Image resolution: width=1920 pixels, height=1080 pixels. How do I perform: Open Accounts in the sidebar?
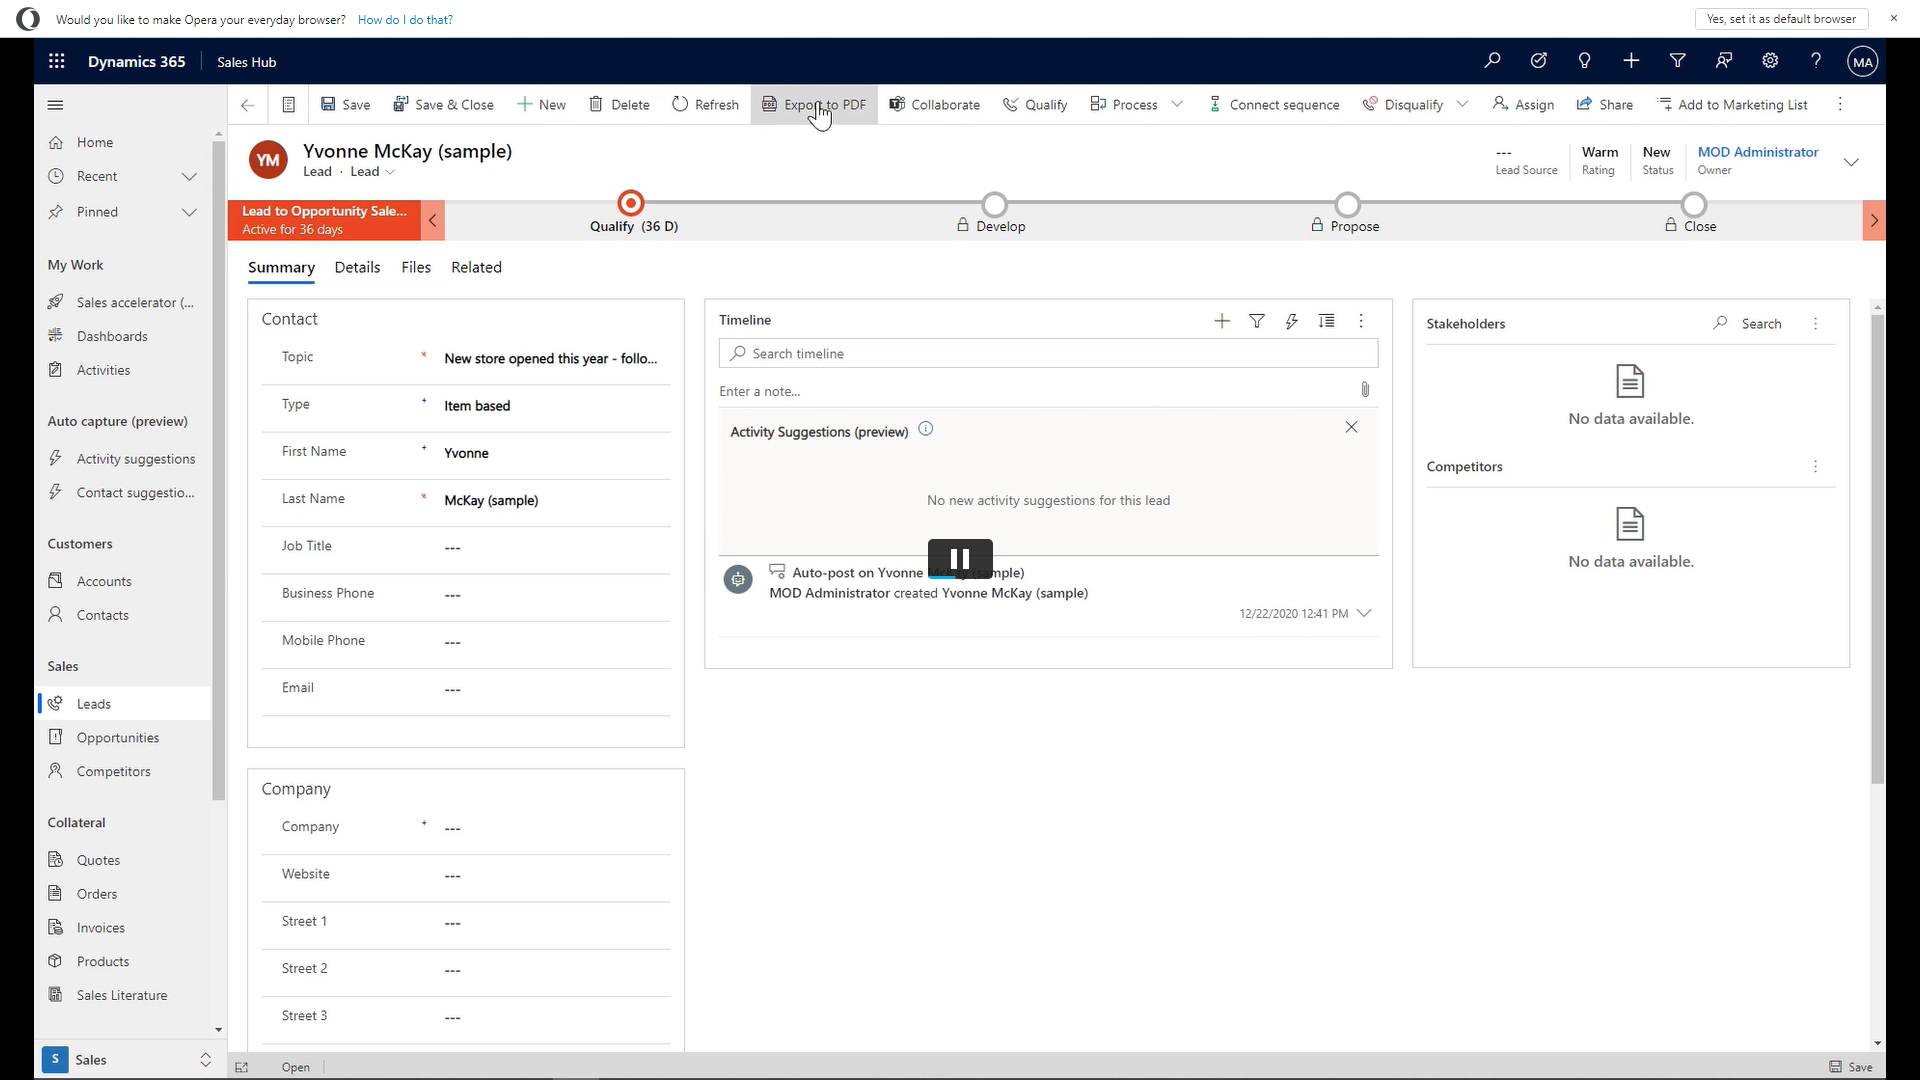tap(104, 582)
